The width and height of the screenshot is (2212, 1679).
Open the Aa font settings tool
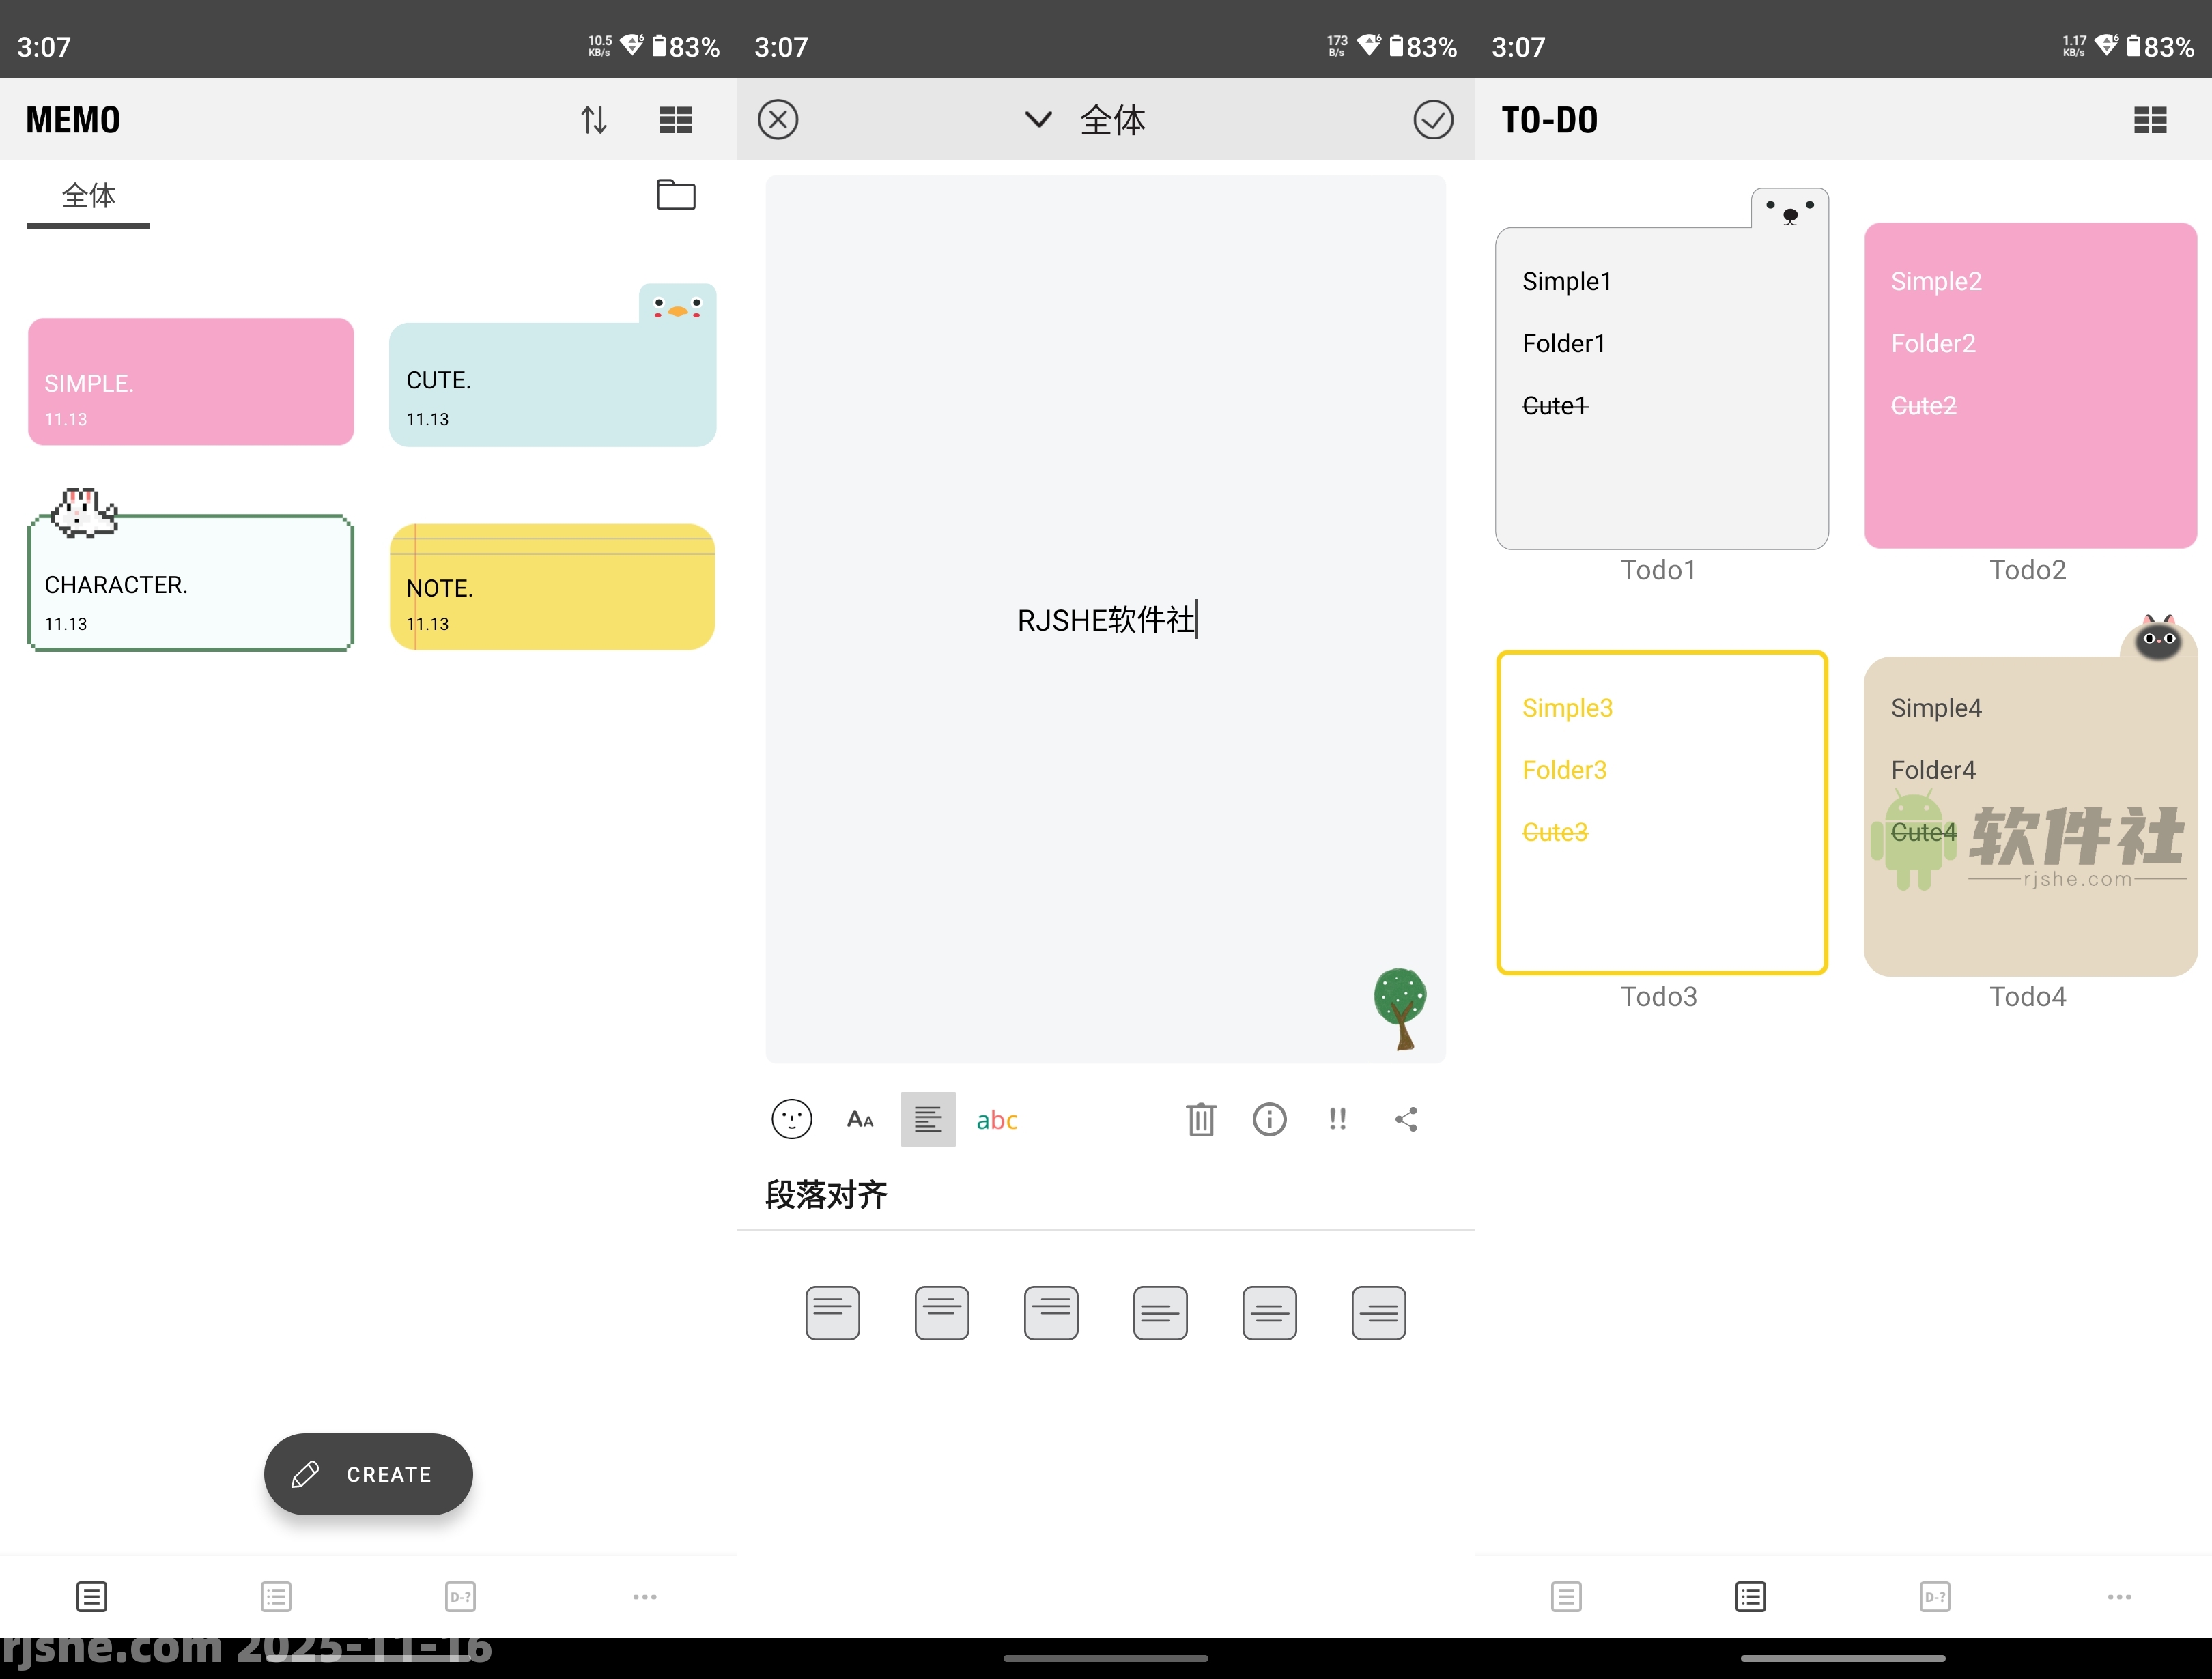[860, 1119]
